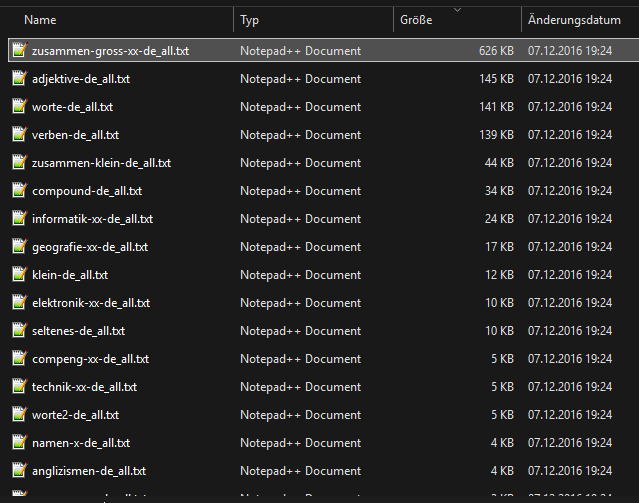Select file name technik-xx-de_all.txt

85,387
